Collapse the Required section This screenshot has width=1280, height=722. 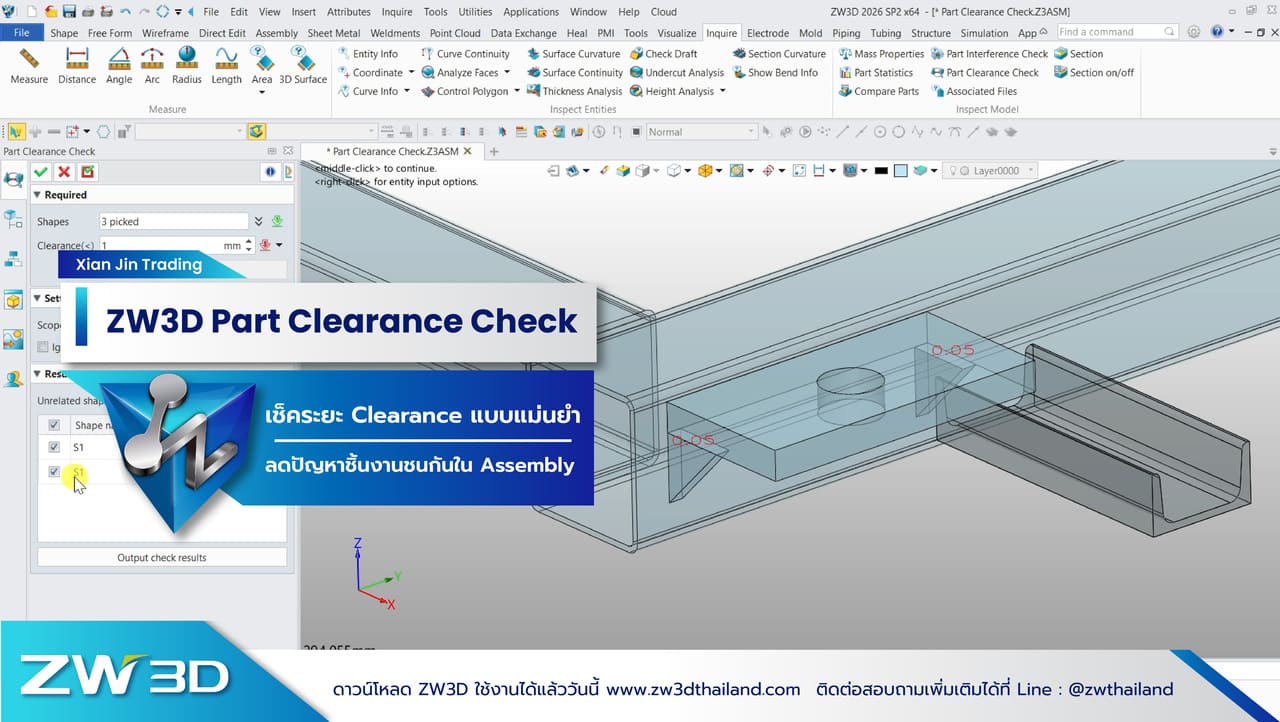coord(38,195)
